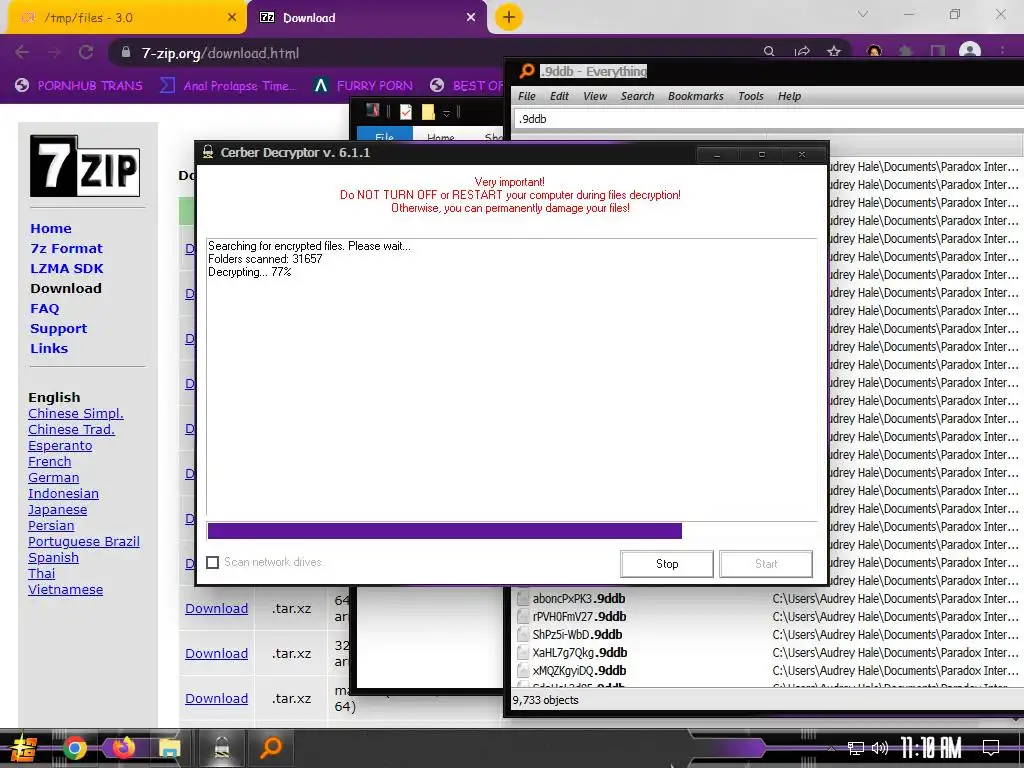Open the notification center icon
Screen dimensions: 1024x768
click(x=991, y=747)
